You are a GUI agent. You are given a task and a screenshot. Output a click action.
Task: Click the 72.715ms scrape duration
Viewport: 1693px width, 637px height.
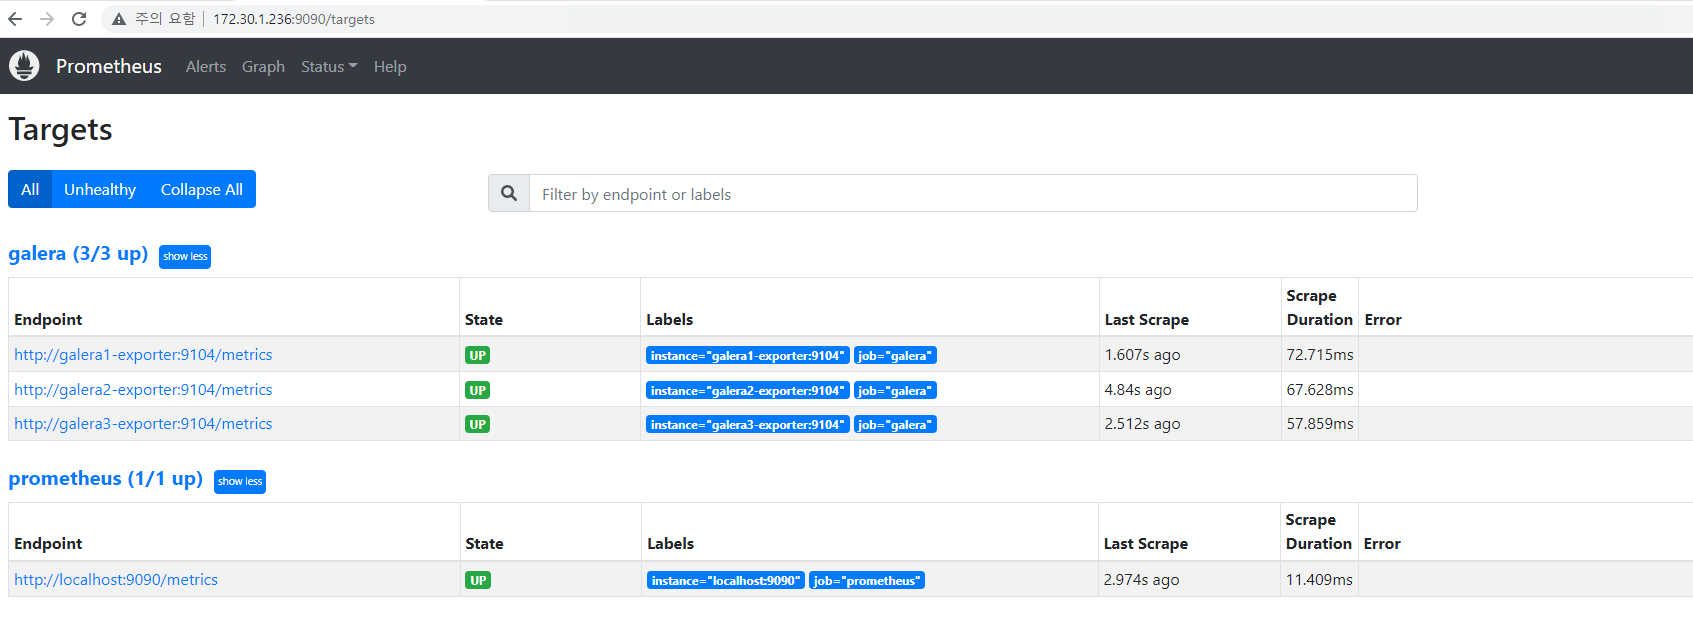click(x=1320, y=355)
